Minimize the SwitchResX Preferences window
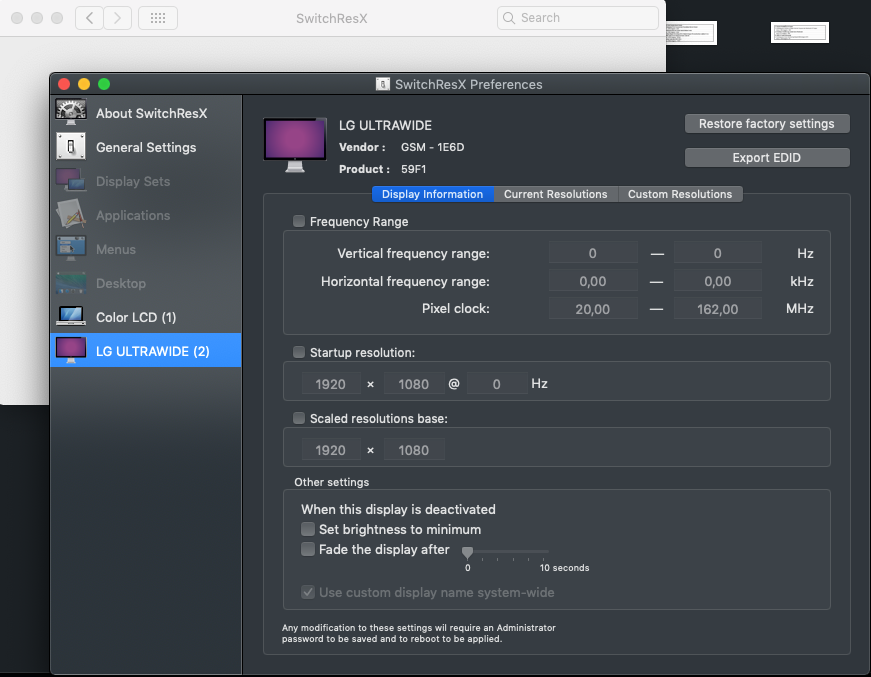This screenshot has width=871, height=677. pos(84,84)
